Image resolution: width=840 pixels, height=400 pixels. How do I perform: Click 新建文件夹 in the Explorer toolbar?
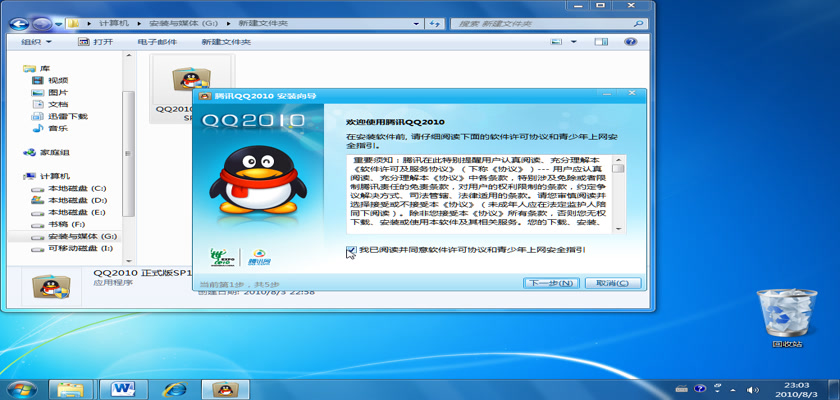pyautogui.click(x=225, y=42)
